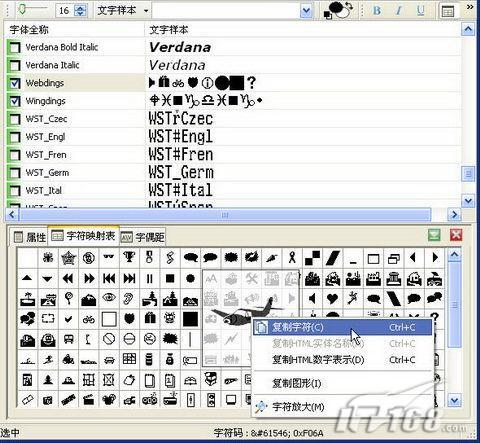
Task: Open the sample text combo box arrow
Action: click(x=306, y=11)
